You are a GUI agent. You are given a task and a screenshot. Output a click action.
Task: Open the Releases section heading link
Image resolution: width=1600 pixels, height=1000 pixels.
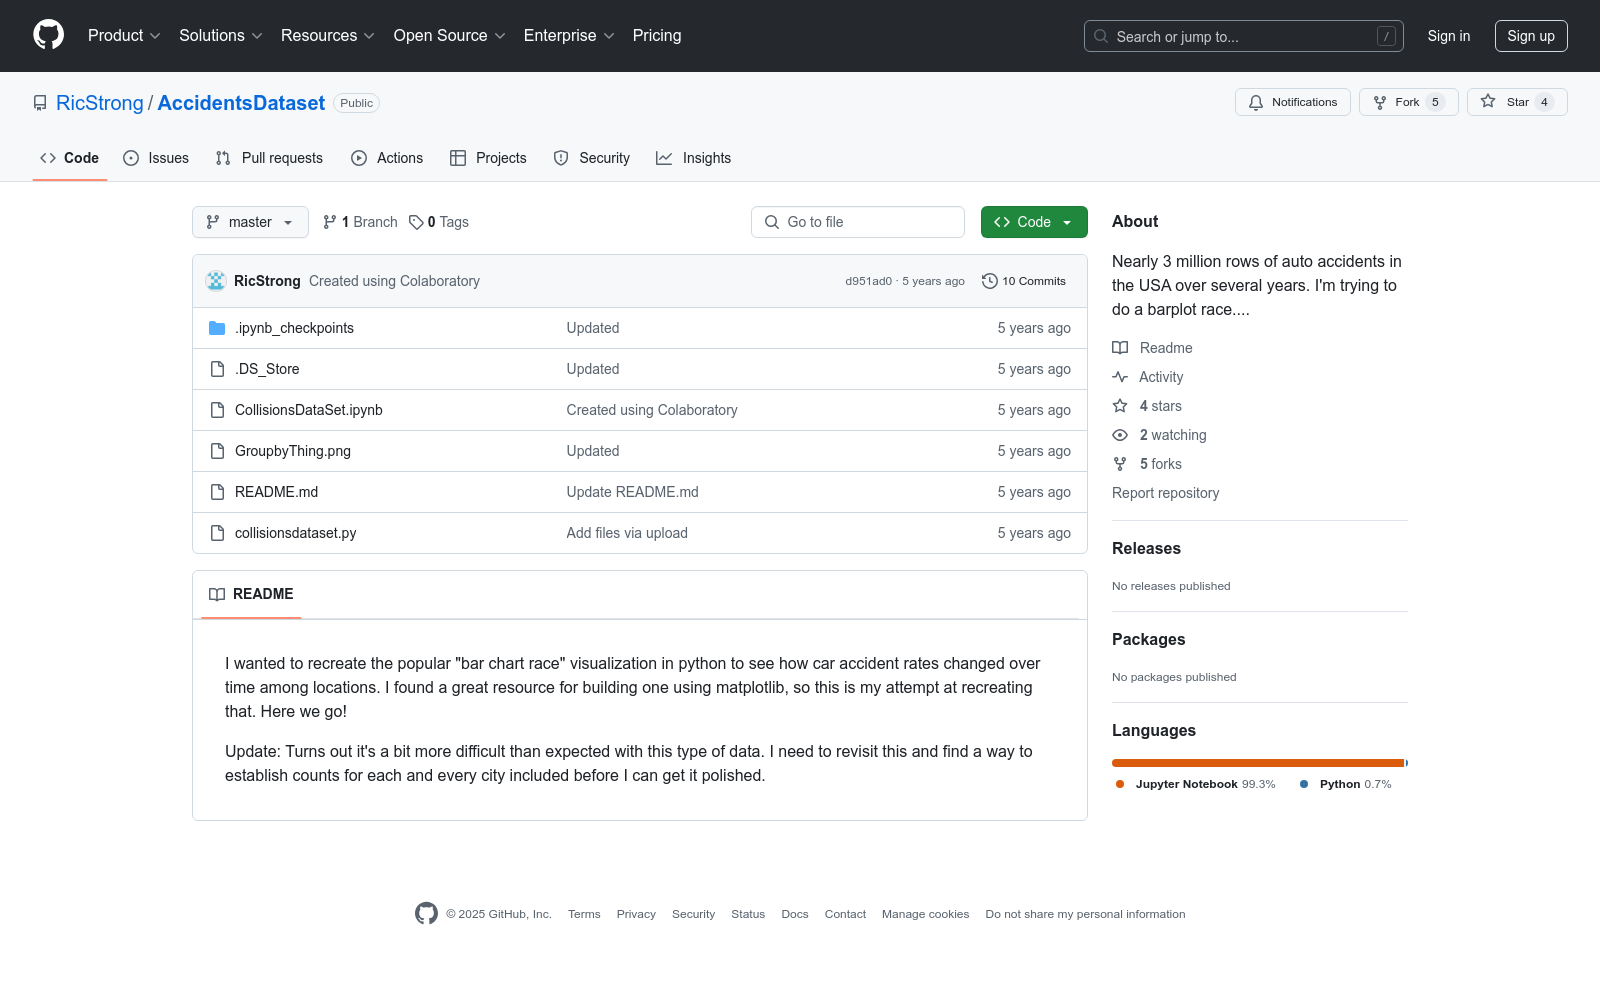pyautogui.click(x=1146, y=548)
